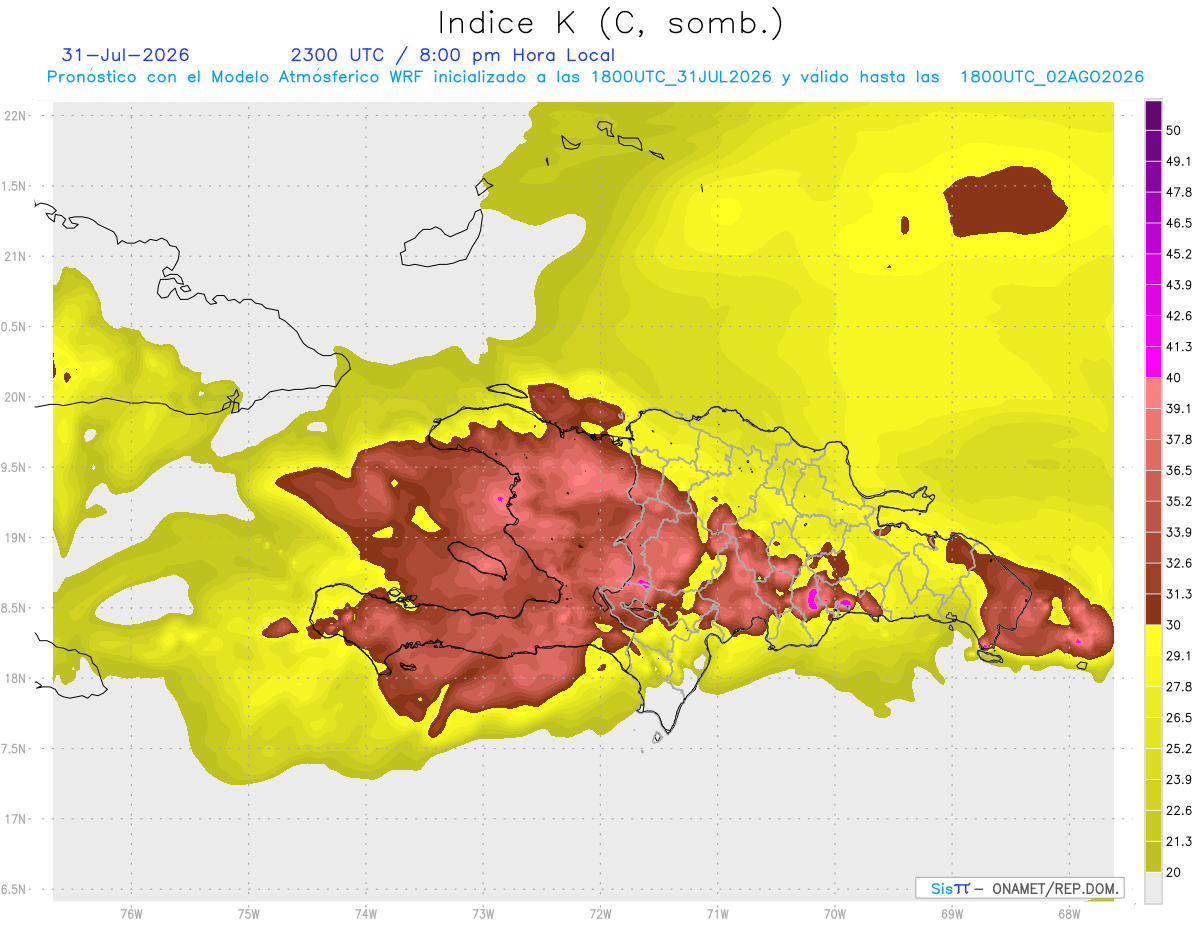
Task: Click the title "Indice K (C, somb.)"
Action: pos(610,23)
